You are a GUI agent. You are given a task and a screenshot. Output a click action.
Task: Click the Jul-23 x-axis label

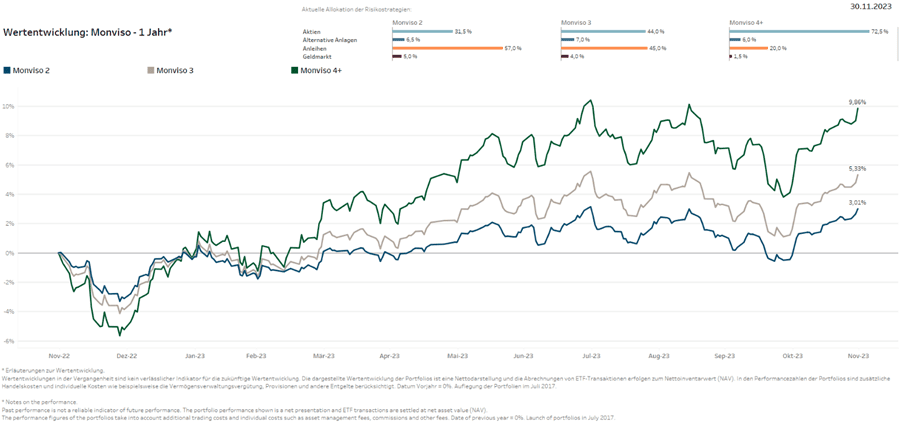(592, 356)
